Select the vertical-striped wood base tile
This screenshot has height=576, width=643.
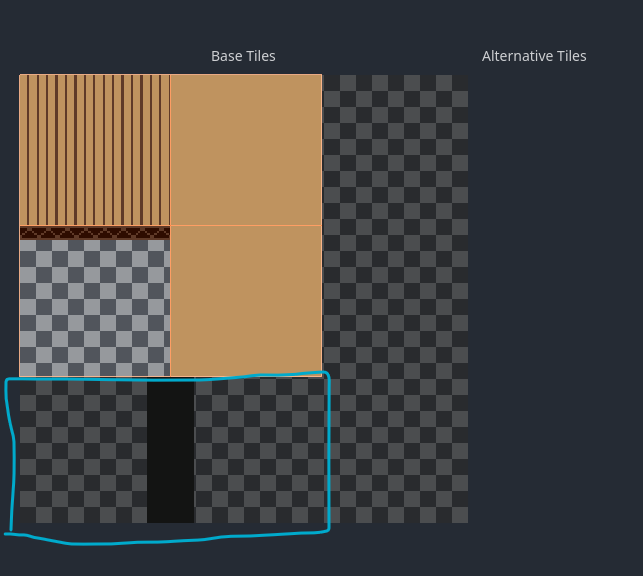[x=95, y=150]
